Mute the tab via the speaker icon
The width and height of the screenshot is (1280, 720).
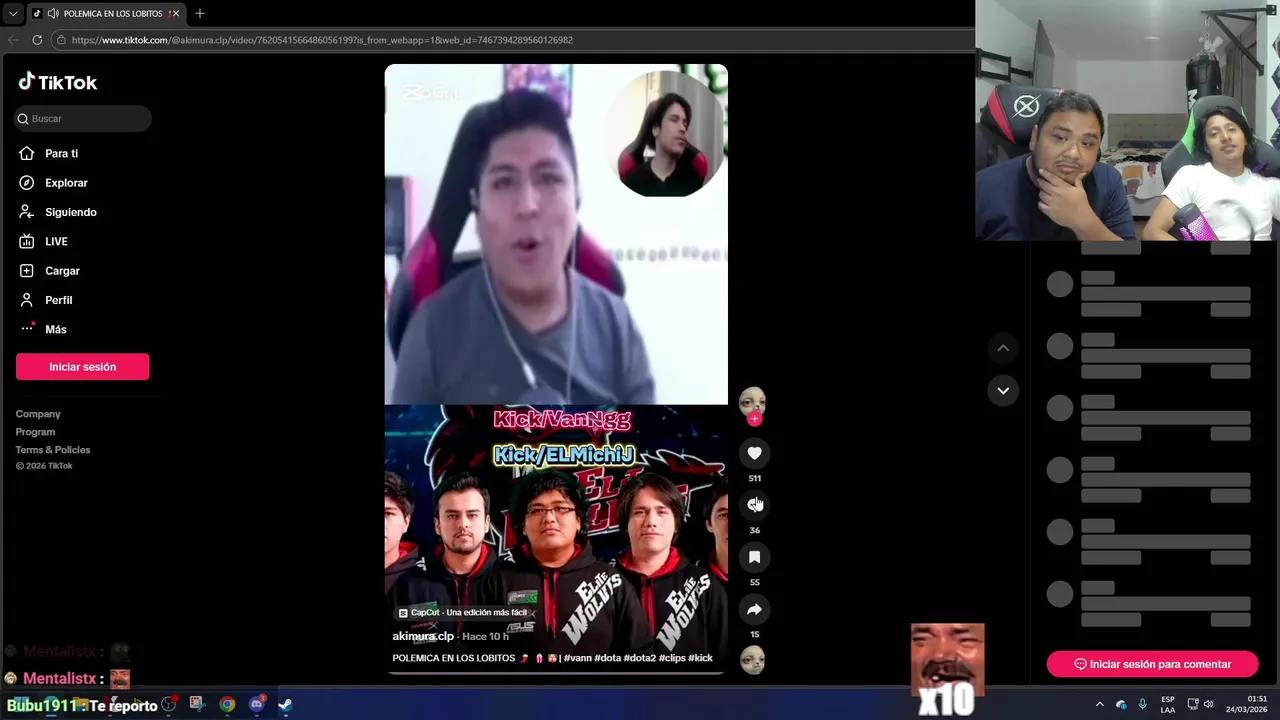(52, 14)
